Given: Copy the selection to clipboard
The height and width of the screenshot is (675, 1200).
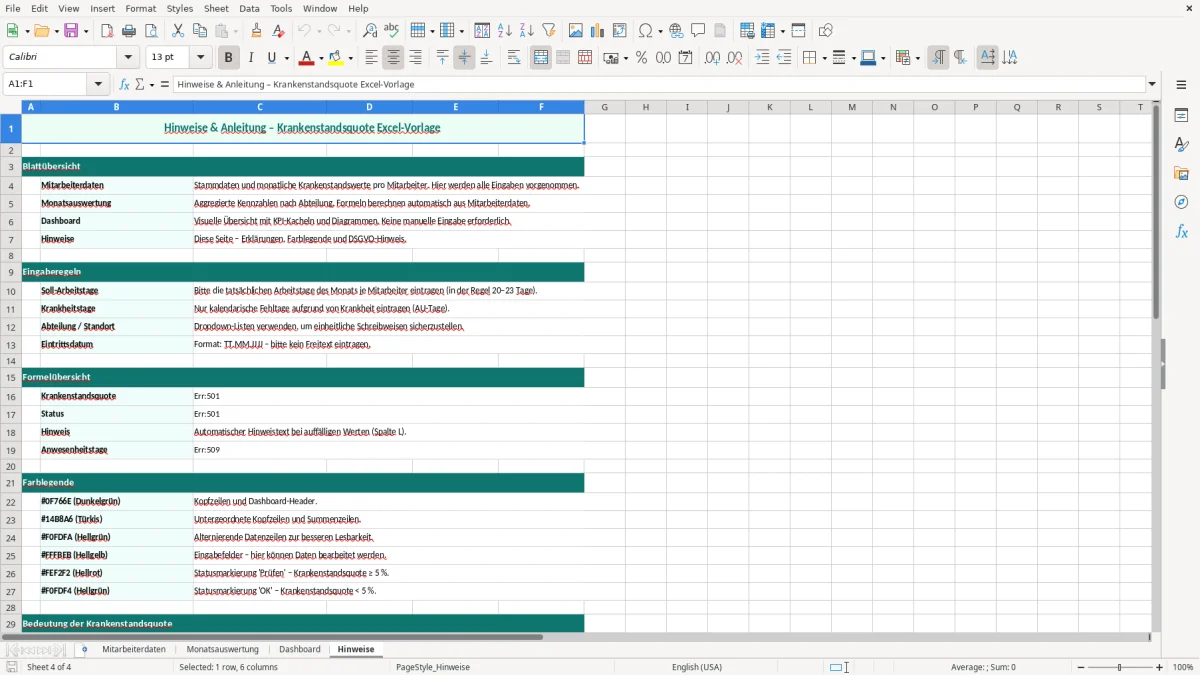Looking at the screenshot, I should [200, 31].
